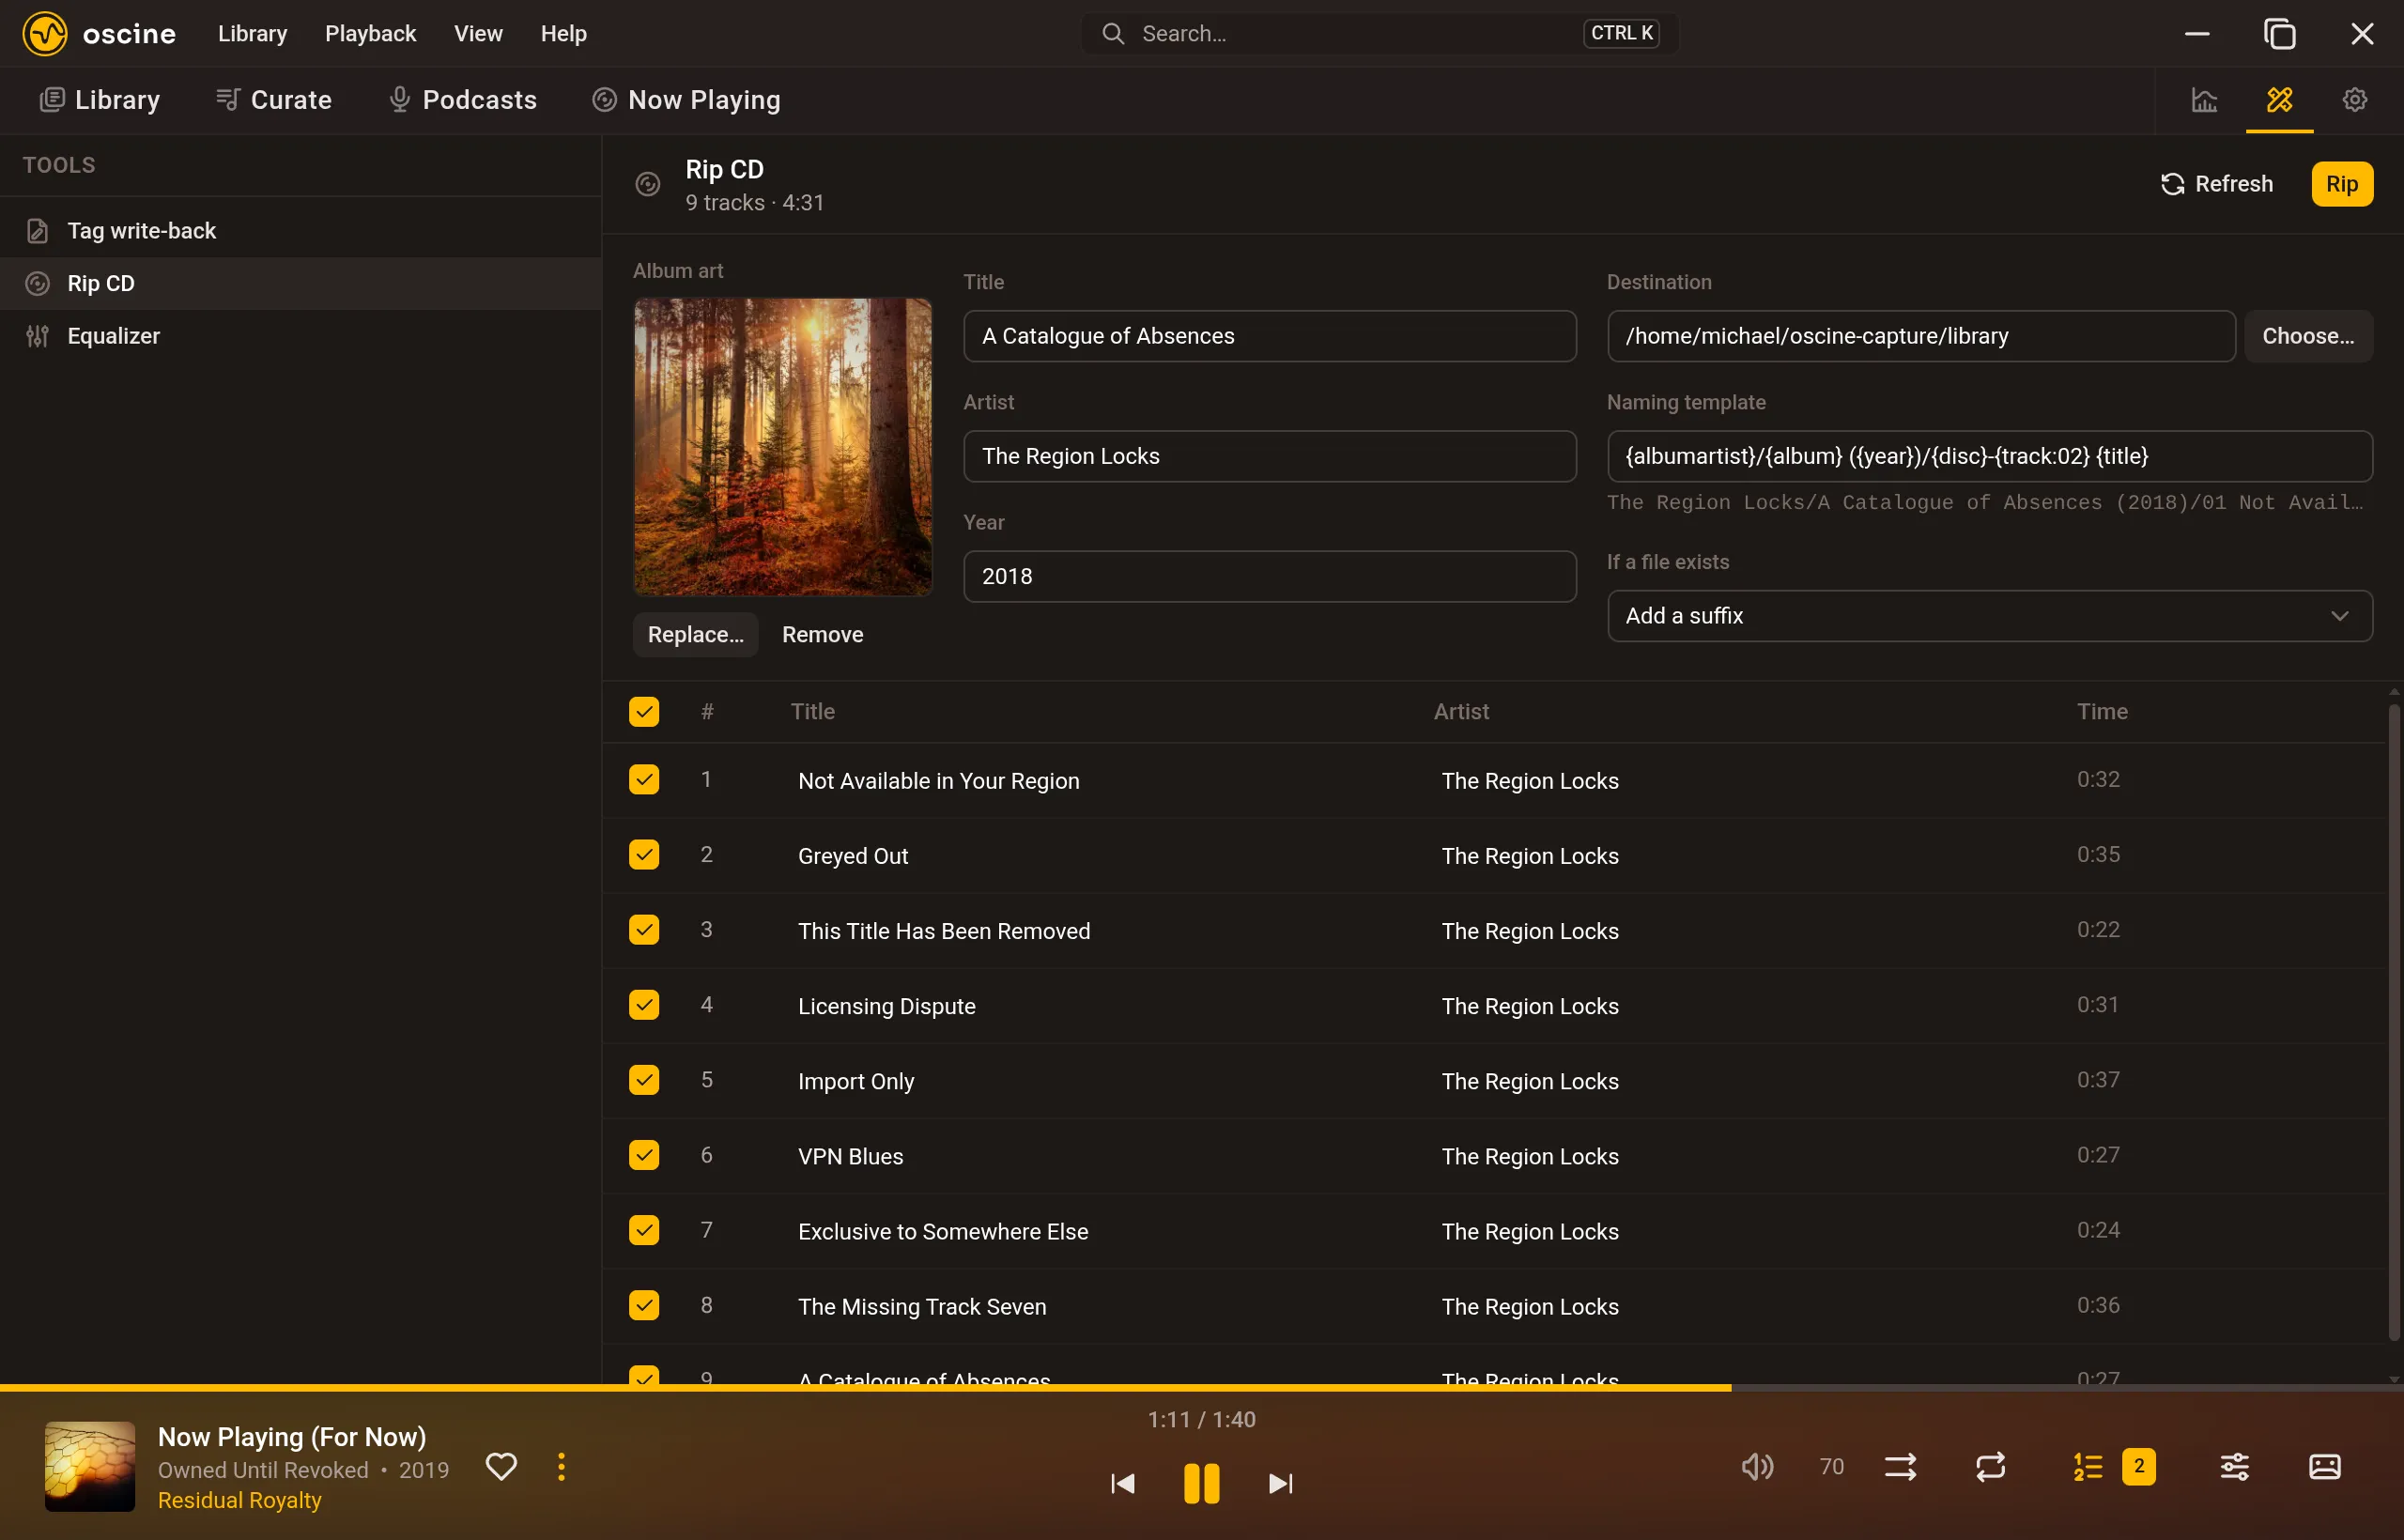This screenshot has width=2404, height=1540.
Task: Toggle repeat mode
Action: pyautogui.click(x=1990, y=1466)
